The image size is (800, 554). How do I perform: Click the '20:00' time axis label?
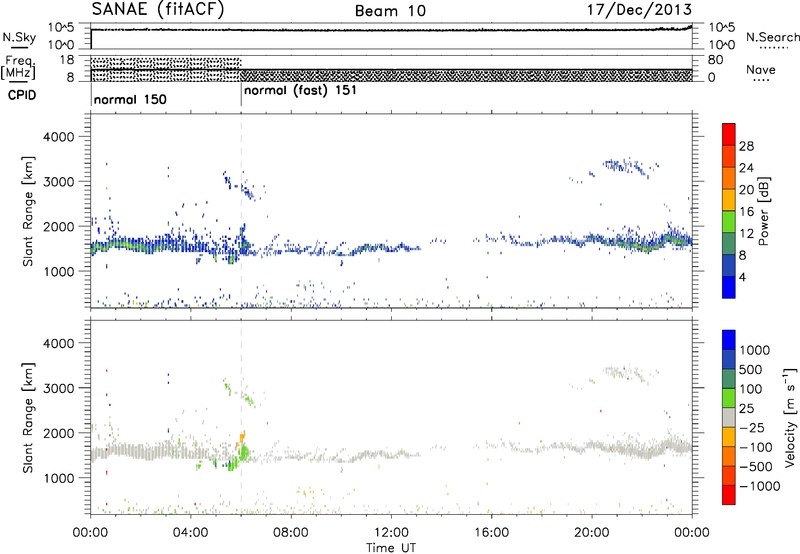tap(592, 533)
